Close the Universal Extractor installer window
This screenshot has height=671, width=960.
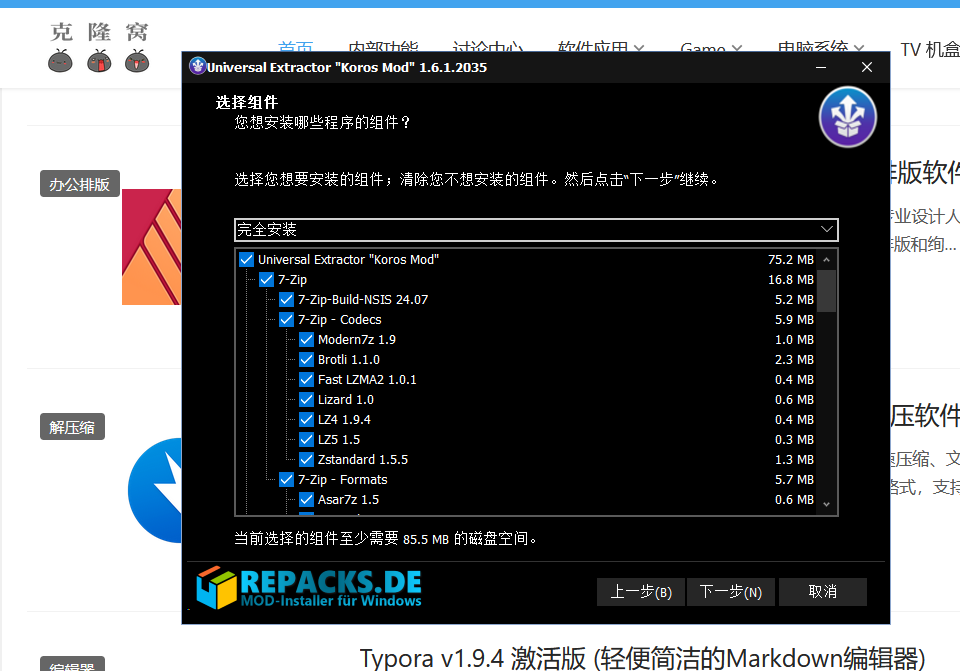click(867, 67)
